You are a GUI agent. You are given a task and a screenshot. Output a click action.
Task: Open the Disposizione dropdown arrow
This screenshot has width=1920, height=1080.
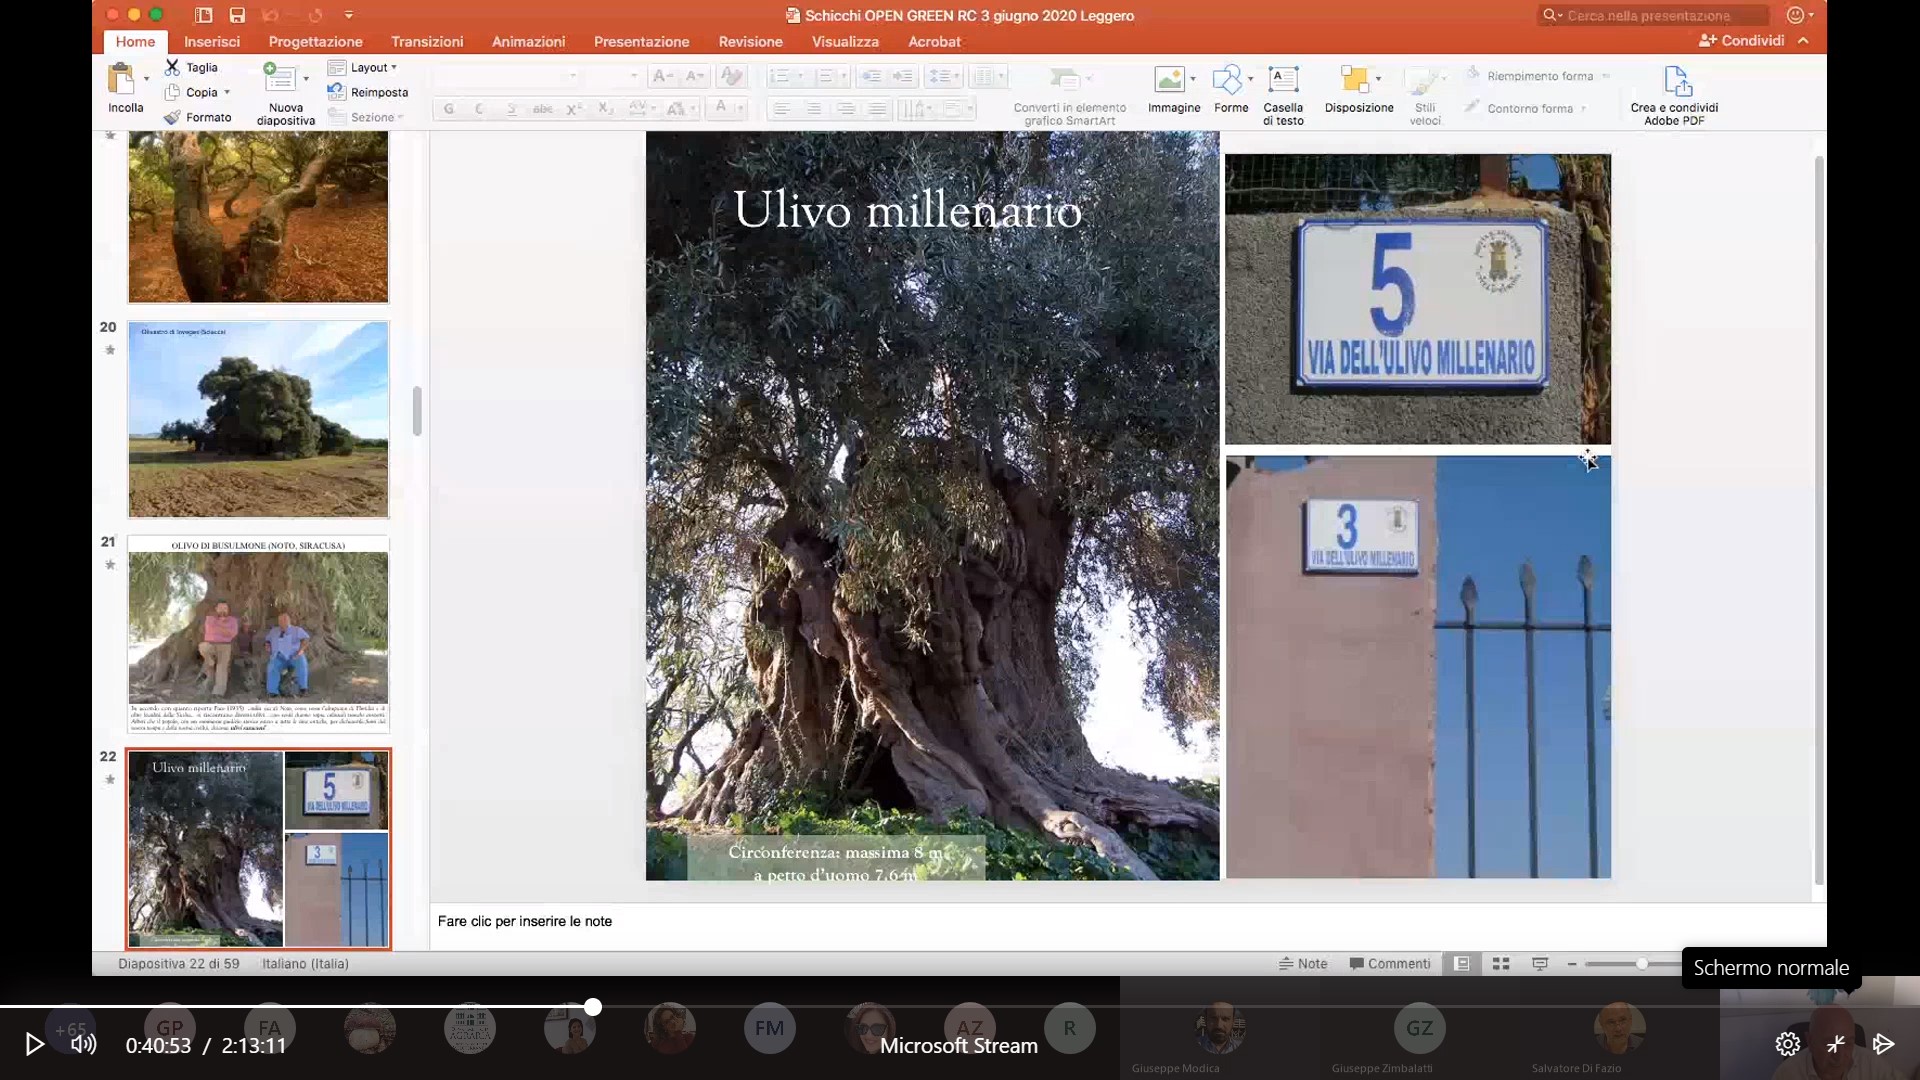click(x=1379, y=78)
